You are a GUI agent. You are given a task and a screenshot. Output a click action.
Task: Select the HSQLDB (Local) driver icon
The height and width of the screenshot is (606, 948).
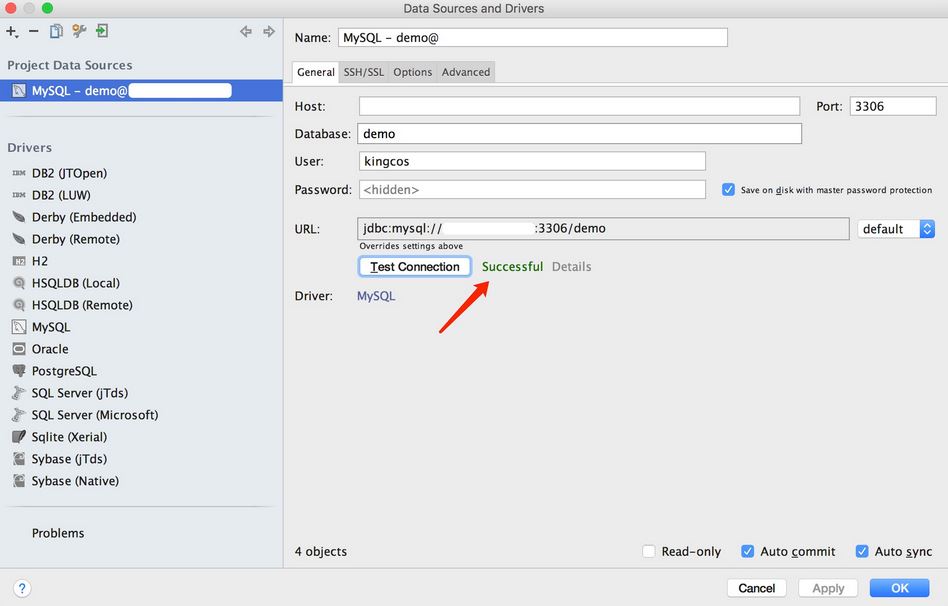coord(19,283)
